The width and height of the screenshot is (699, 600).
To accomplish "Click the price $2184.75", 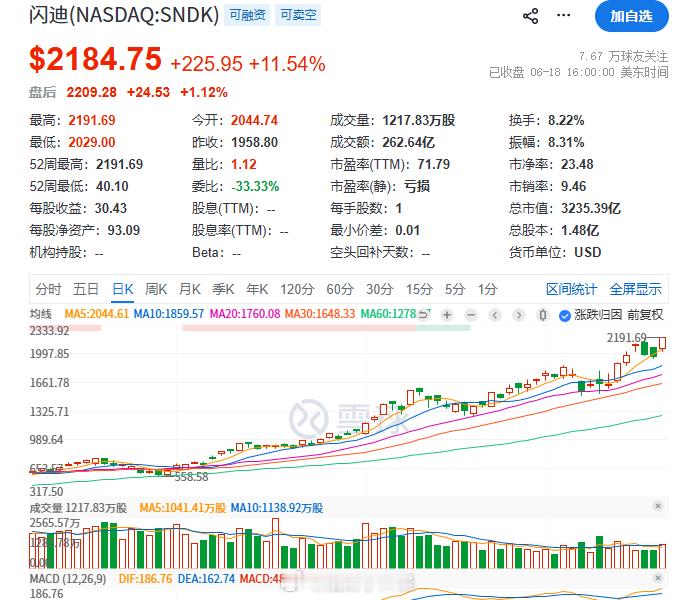I will [x=95, y=59].
